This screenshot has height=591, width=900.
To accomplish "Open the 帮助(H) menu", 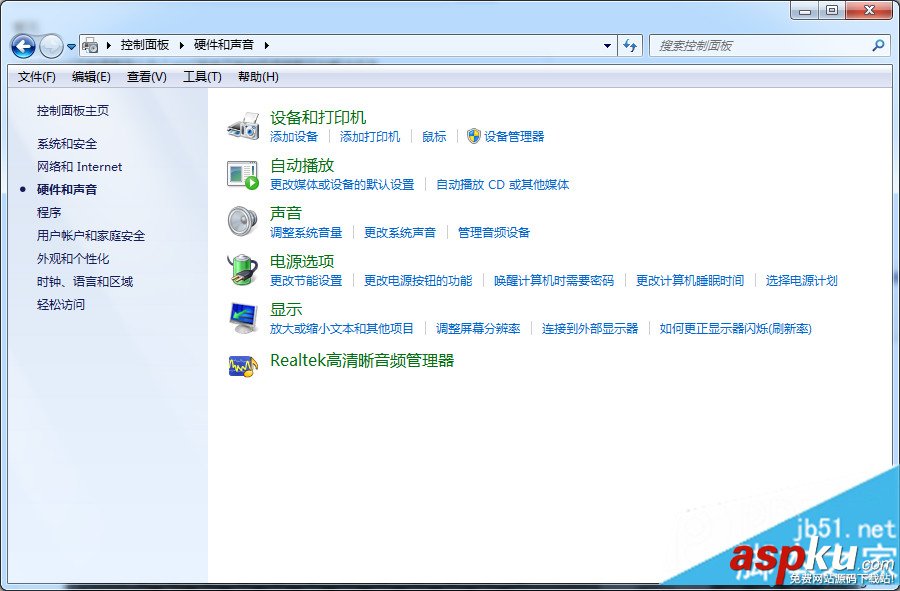I will 258,76.
